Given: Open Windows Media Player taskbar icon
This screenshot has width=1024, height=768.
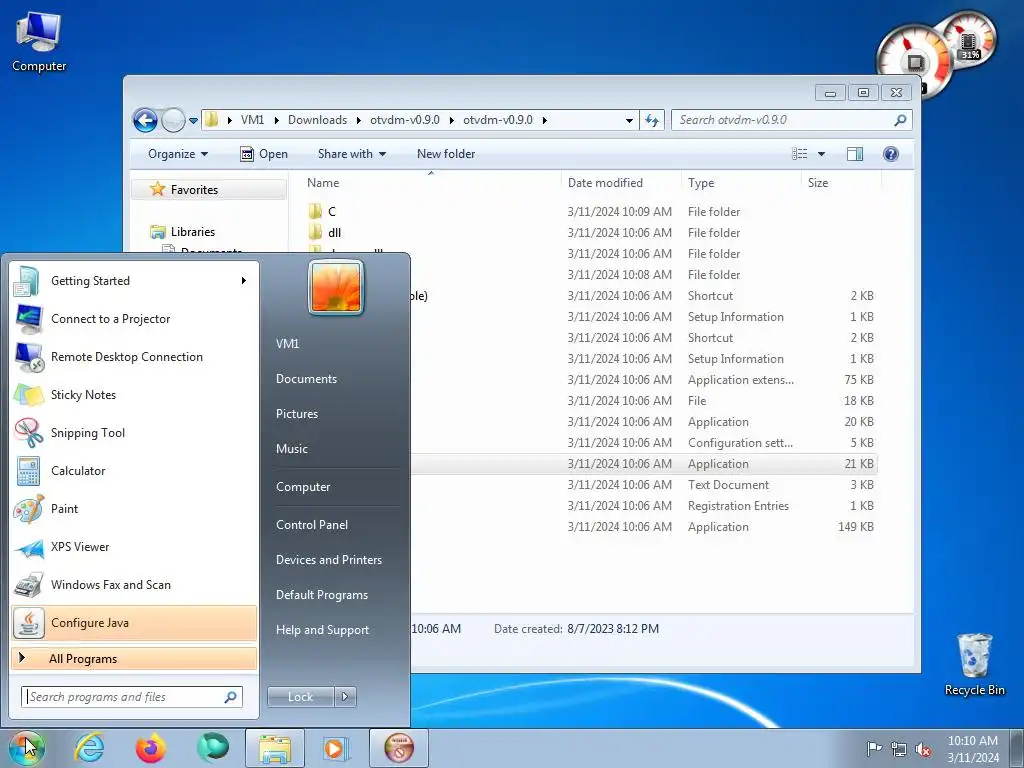Looking at the screenshot, I should click(x=337, y=748).
